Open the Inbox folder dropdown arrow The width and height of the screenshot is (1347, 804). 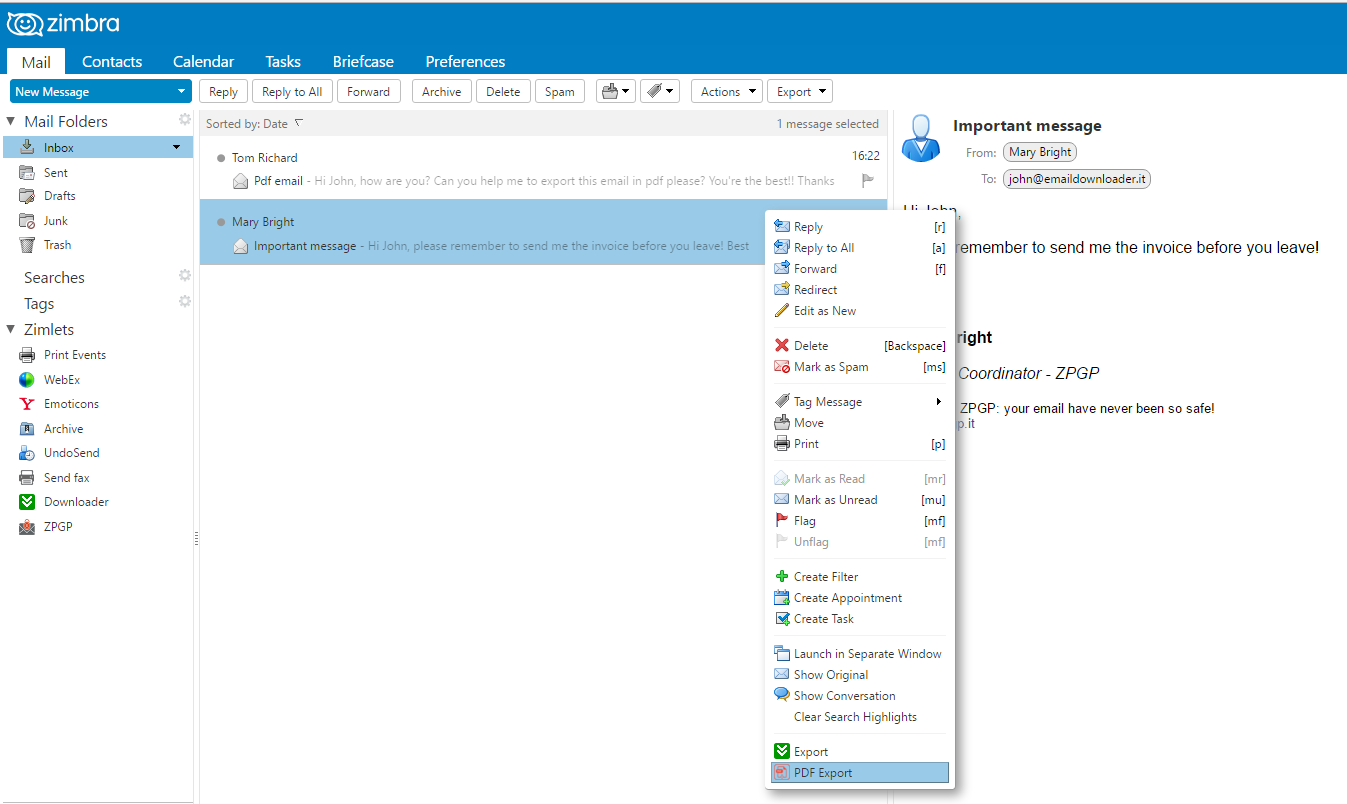coord(177,147)
